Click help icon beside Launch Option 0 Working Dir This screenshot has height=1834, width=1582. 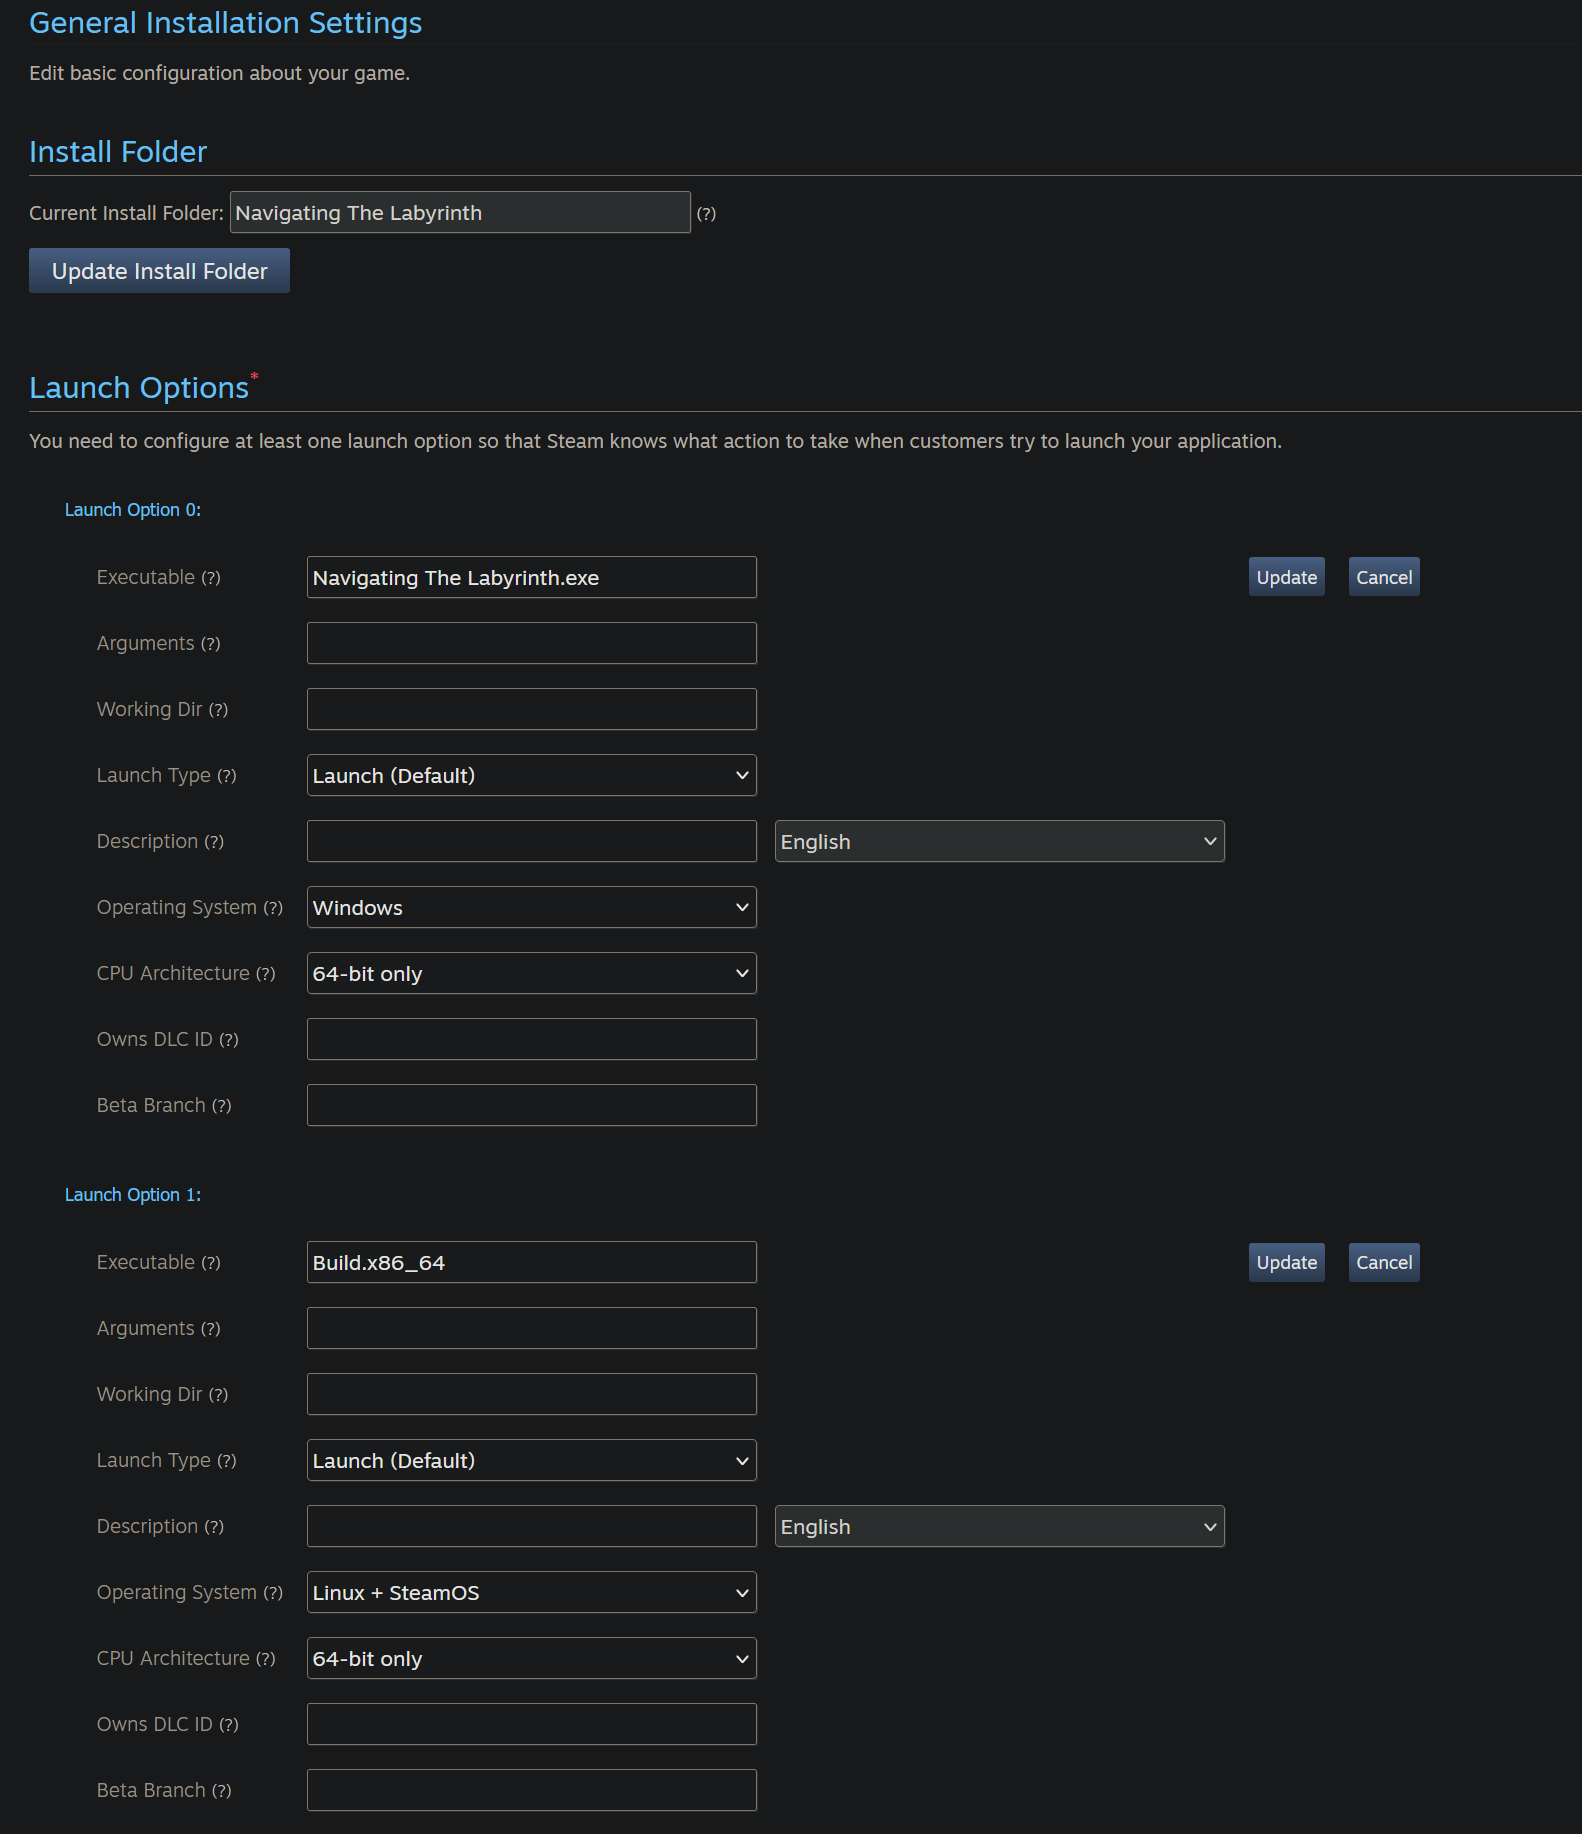click(x=218, y=710)
